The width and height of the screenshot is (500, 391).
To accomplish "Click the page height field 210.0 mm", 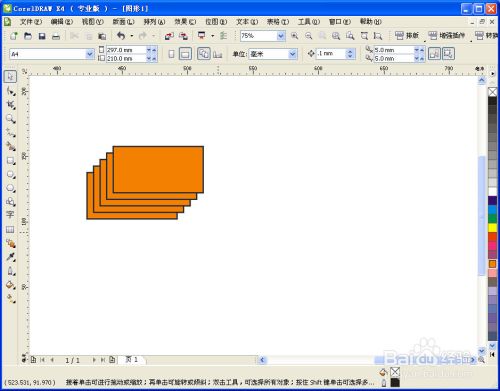I will tap(126, 58).
